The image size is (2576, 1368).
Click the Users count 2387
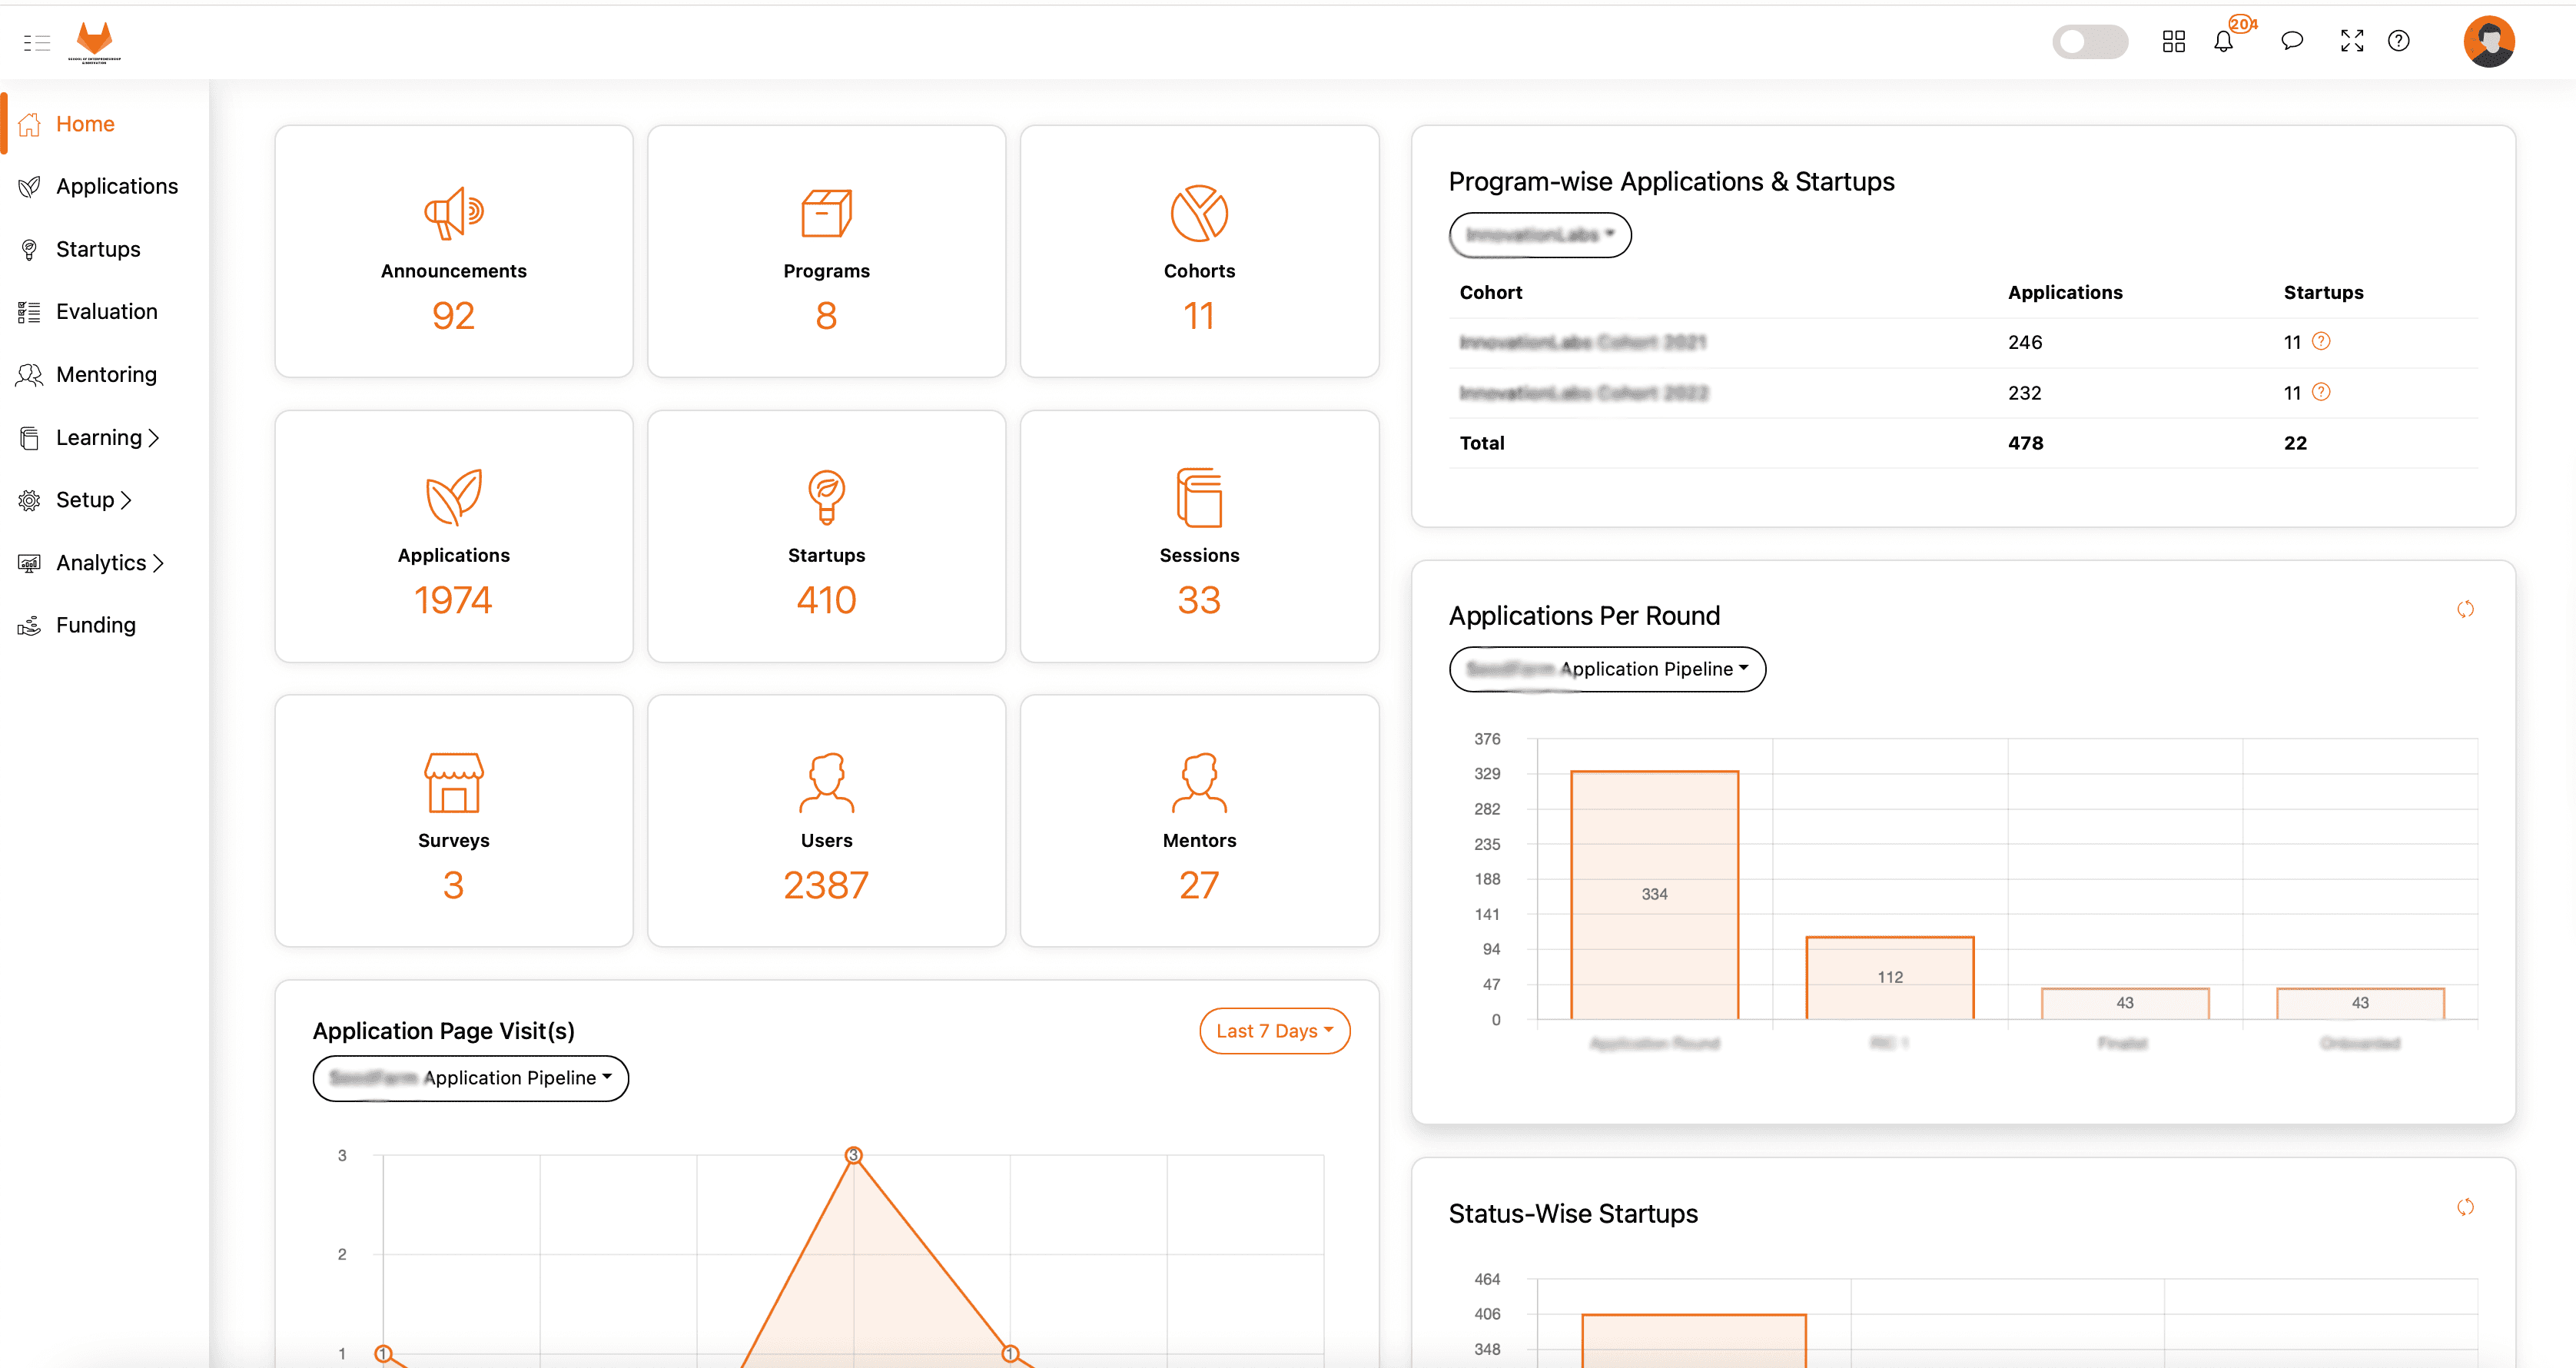pos(826,885)
